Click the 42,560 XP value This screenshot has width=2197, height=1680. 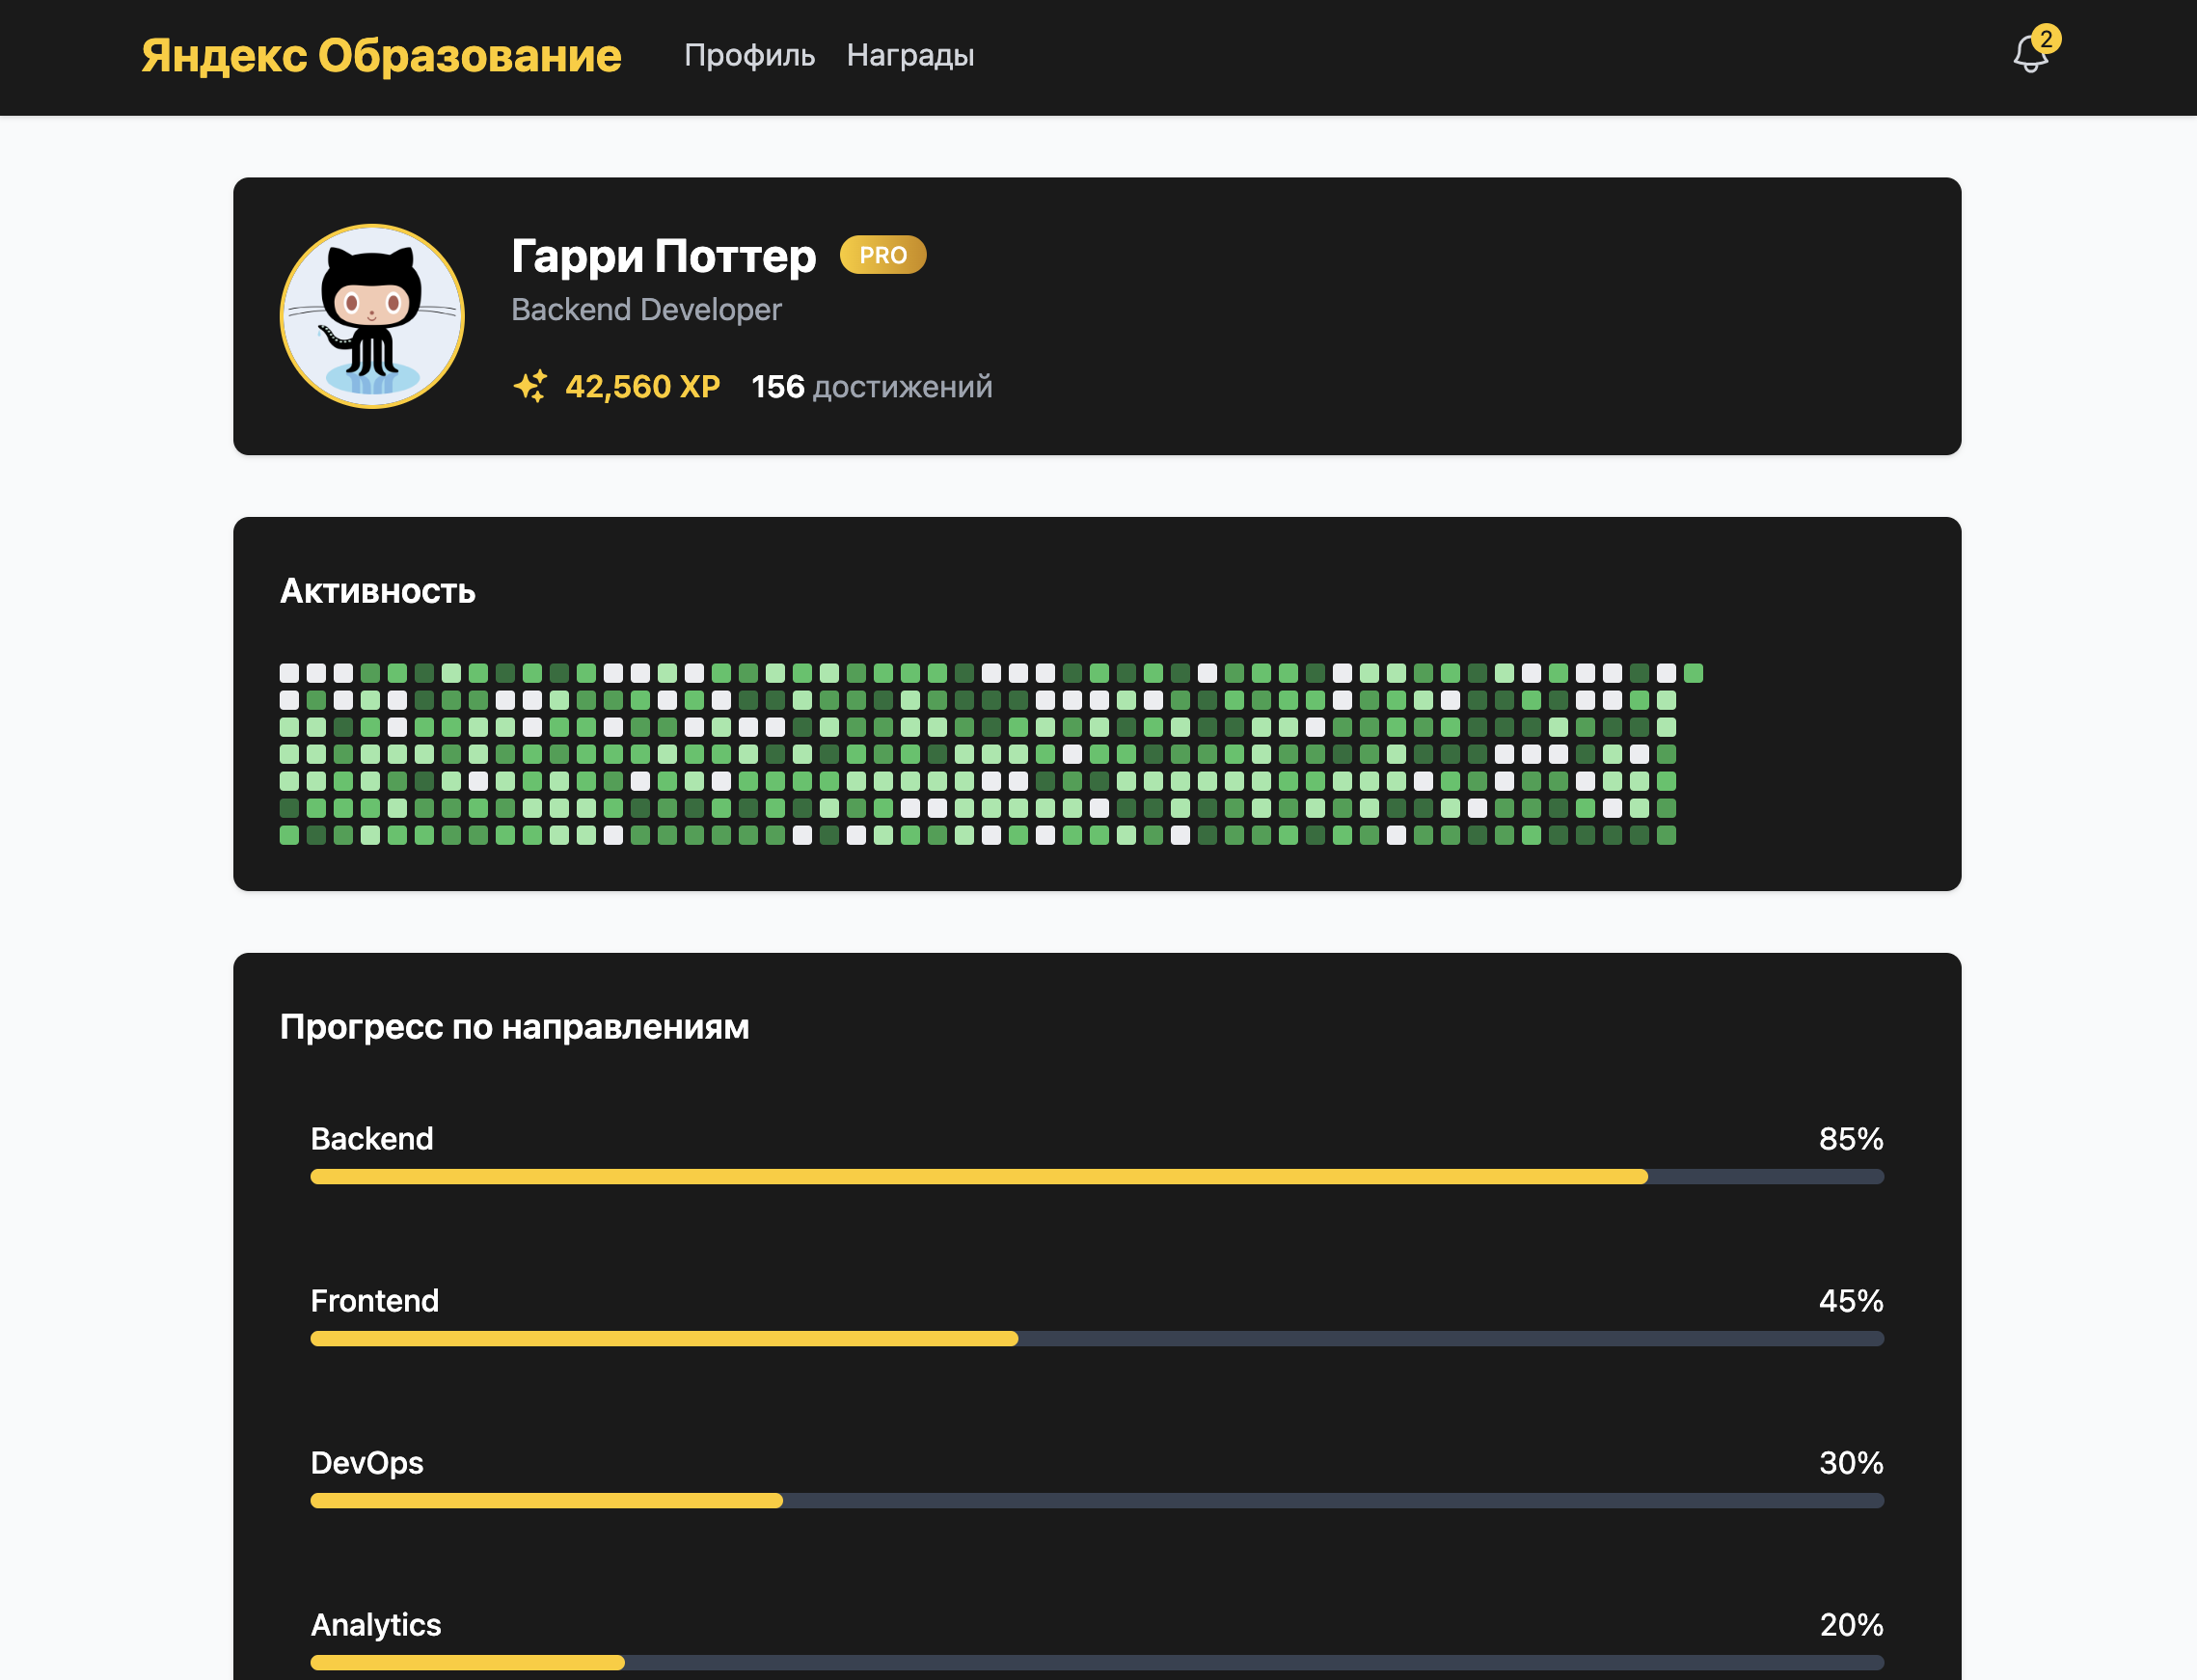pos(642,387)
